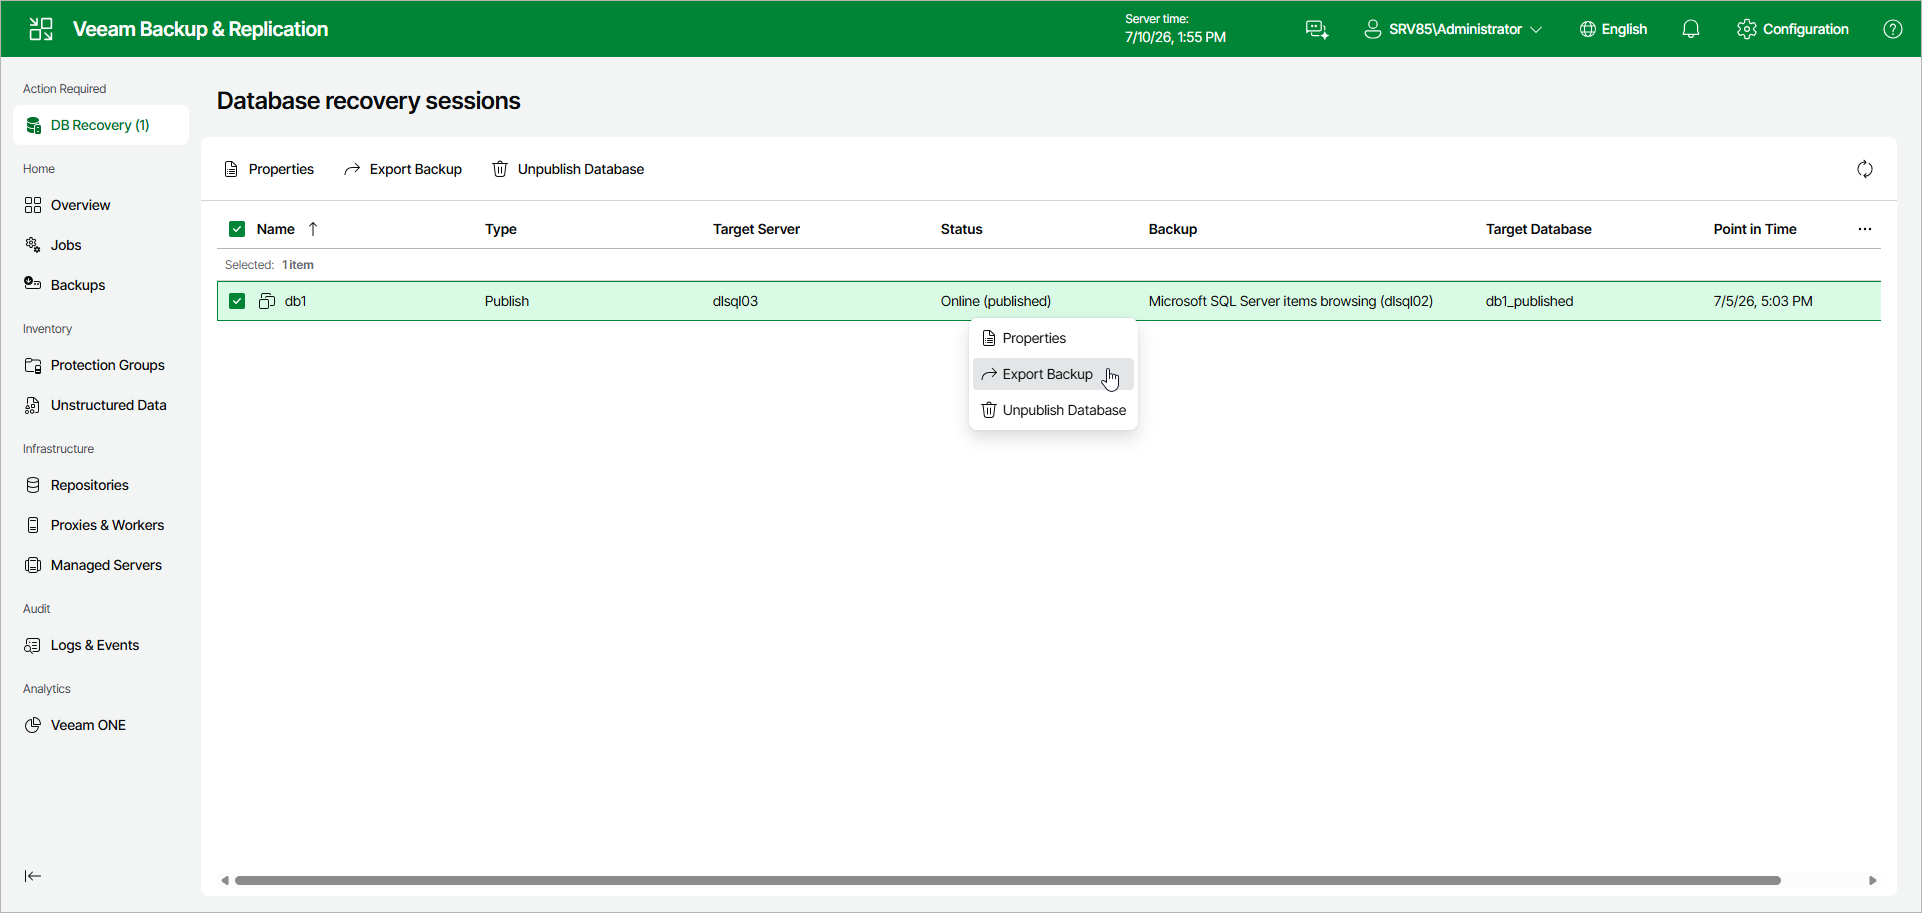Viewport: 1922px width, 913px height.
Task: Click the Configuration gear icon
Action: coord(1747,29)
